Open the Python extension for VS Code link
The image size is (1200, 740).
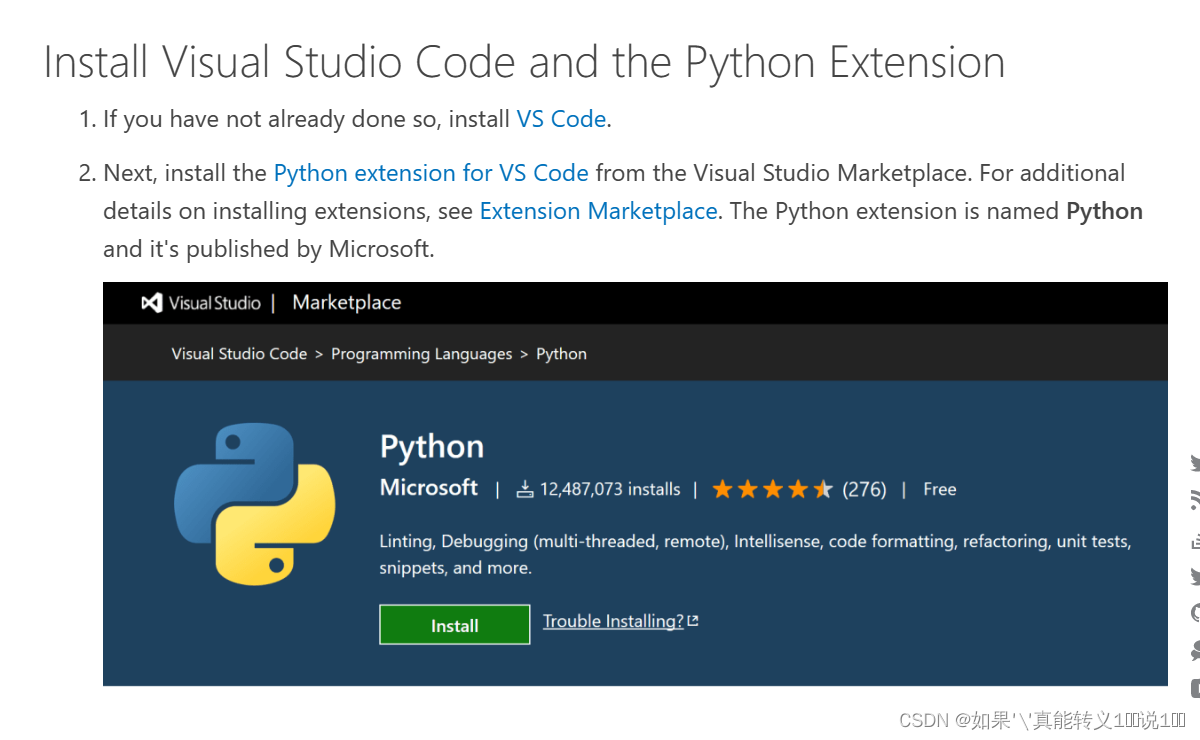click(x=431, y=173)
